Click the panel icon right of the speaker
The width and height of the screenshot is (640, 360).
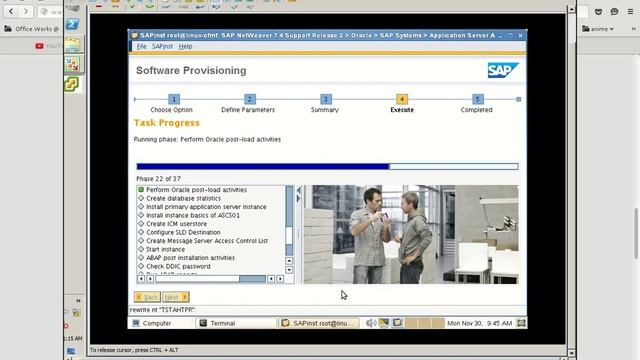384,323
